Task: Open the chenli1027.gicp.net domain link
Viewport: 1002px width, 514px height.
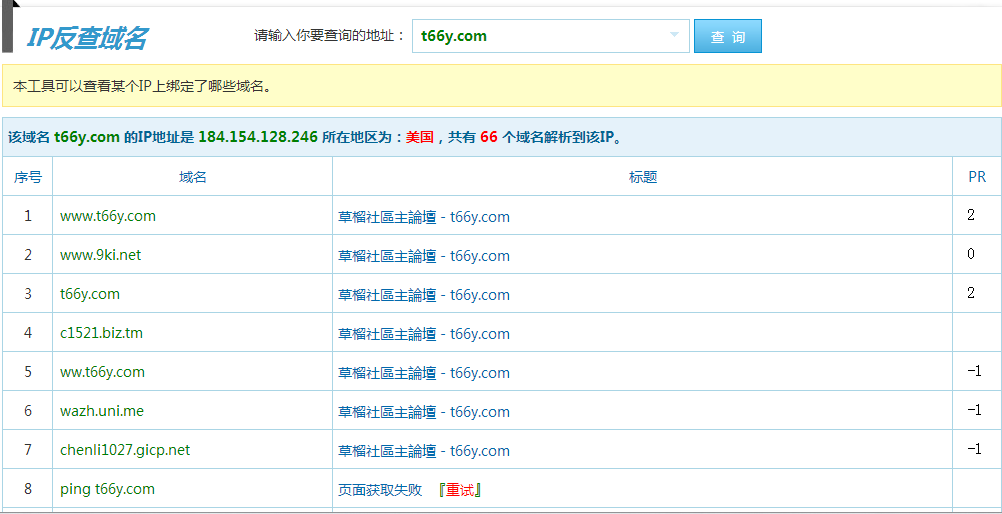Action: point(125,450)
